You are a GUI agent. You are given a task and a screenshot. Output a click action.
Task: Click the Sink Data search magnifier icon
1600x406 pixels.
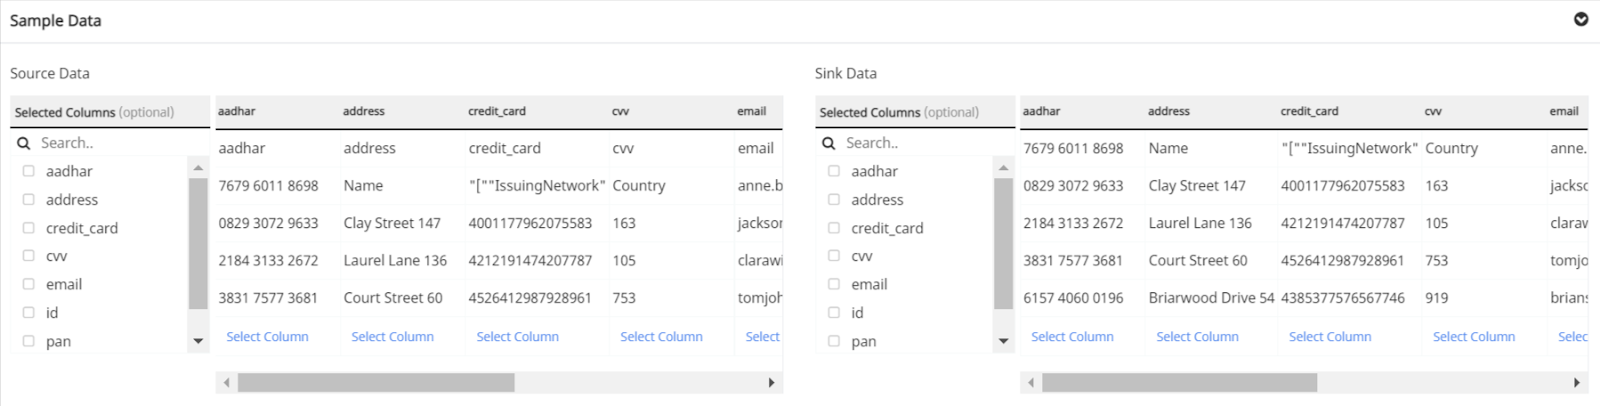[829, 143]
